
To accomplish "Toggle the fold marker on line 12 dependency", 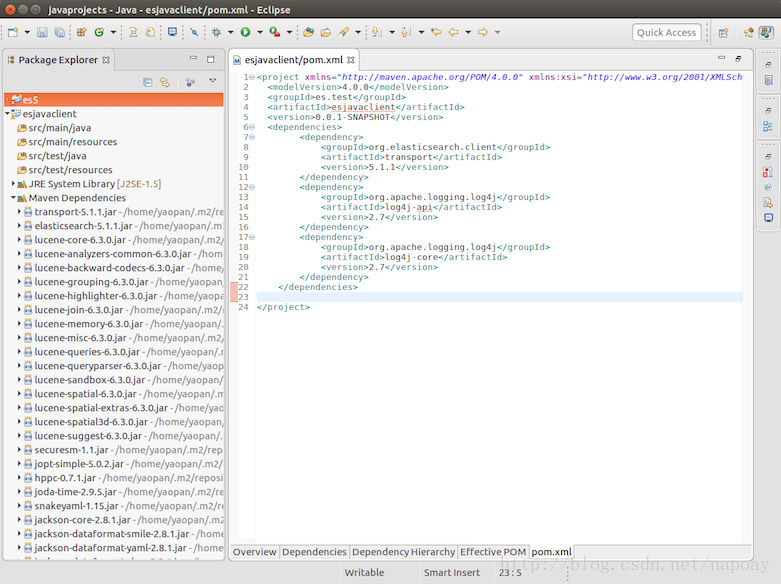I will pyautogui.click(x=252, y=187).
